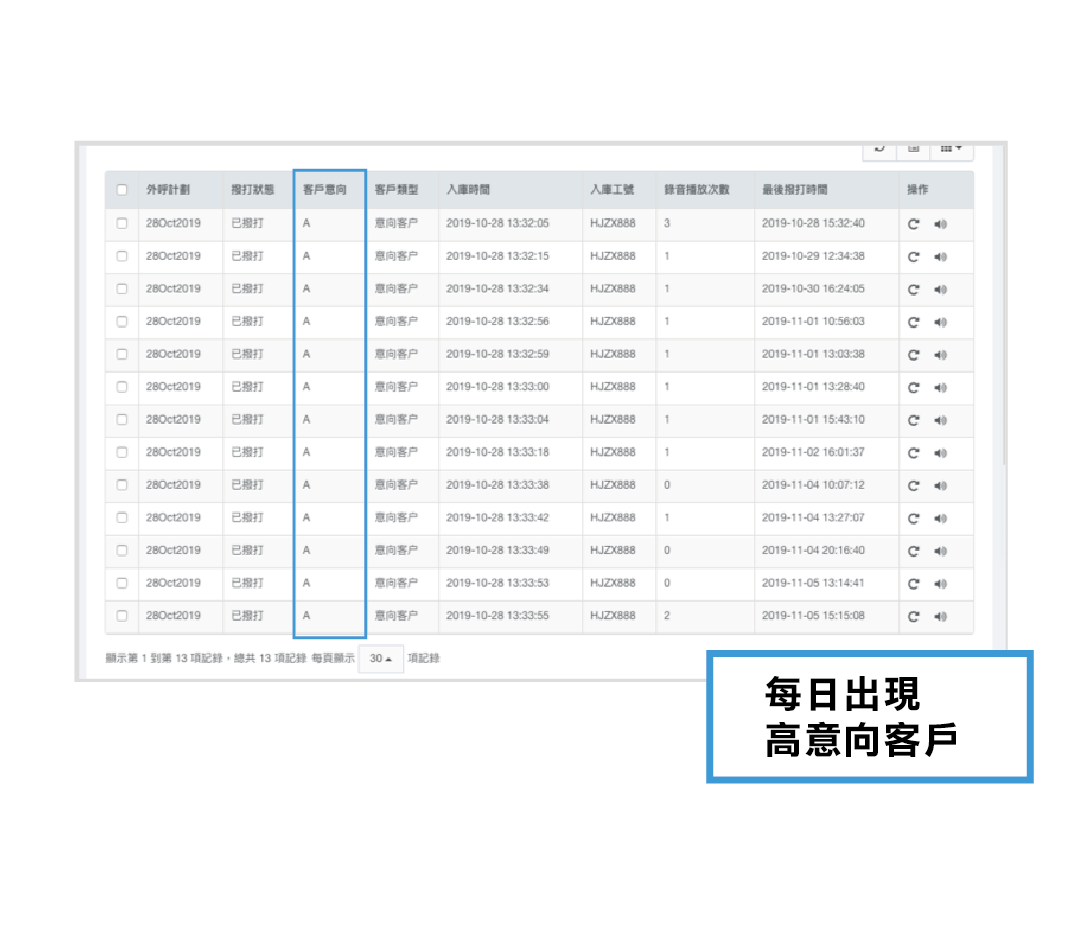This screenshot has width=1081, height=932.
Task: Select the 2019-11-04 13:27:07 last dial time
Action: (813, 517)
